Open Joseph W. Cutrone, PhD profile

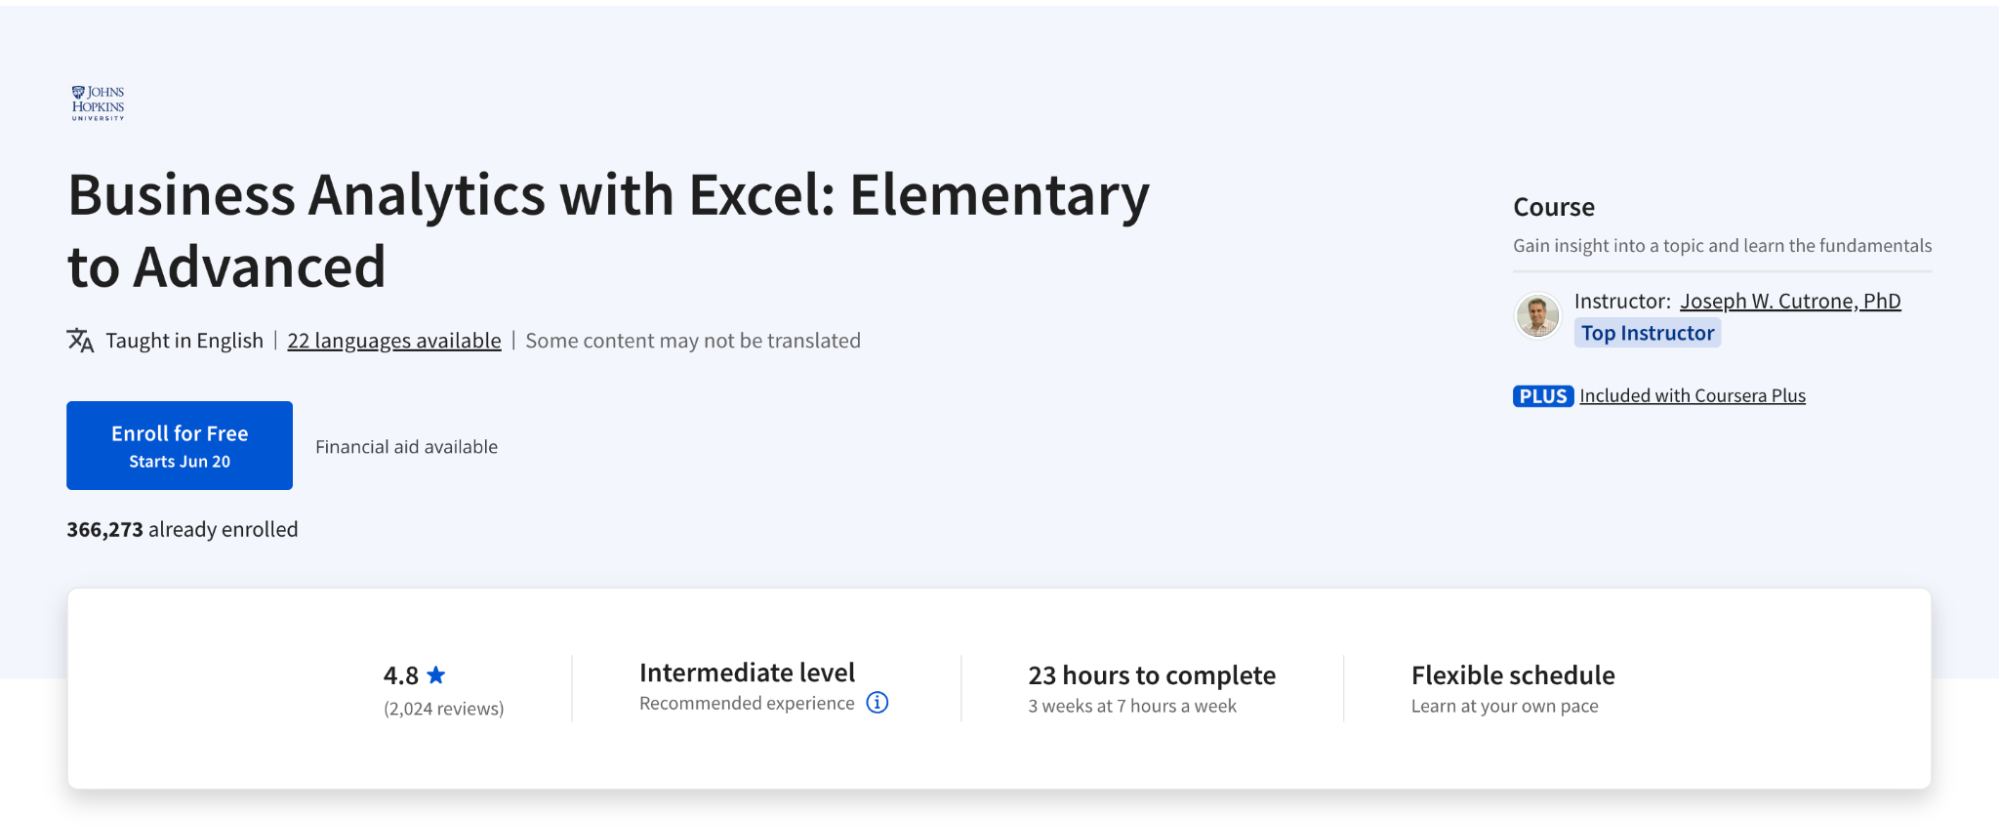[x=1789, y=300]
